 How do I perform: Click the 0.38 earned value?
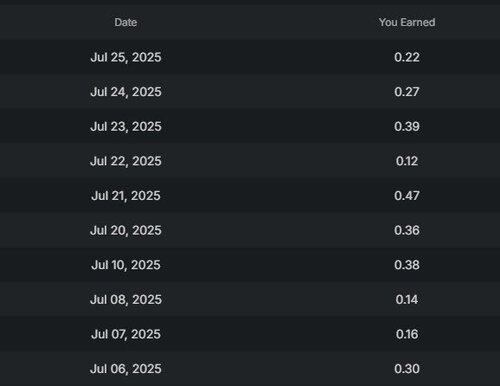coord(407,265)
